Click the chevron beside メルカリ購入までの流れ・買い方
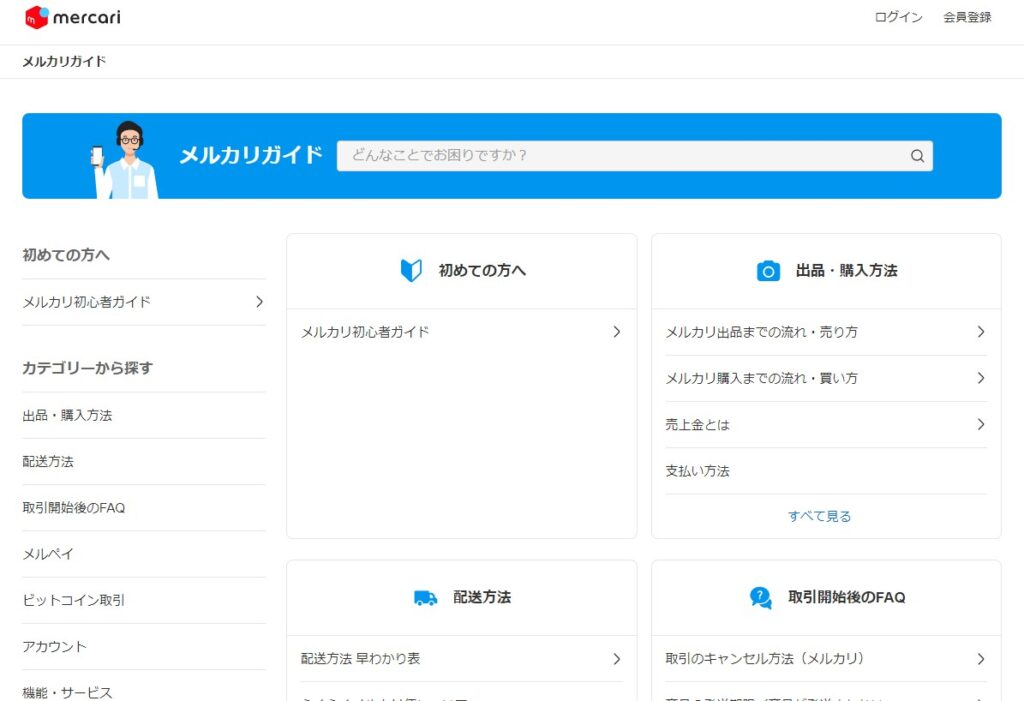 click(980, 378)
